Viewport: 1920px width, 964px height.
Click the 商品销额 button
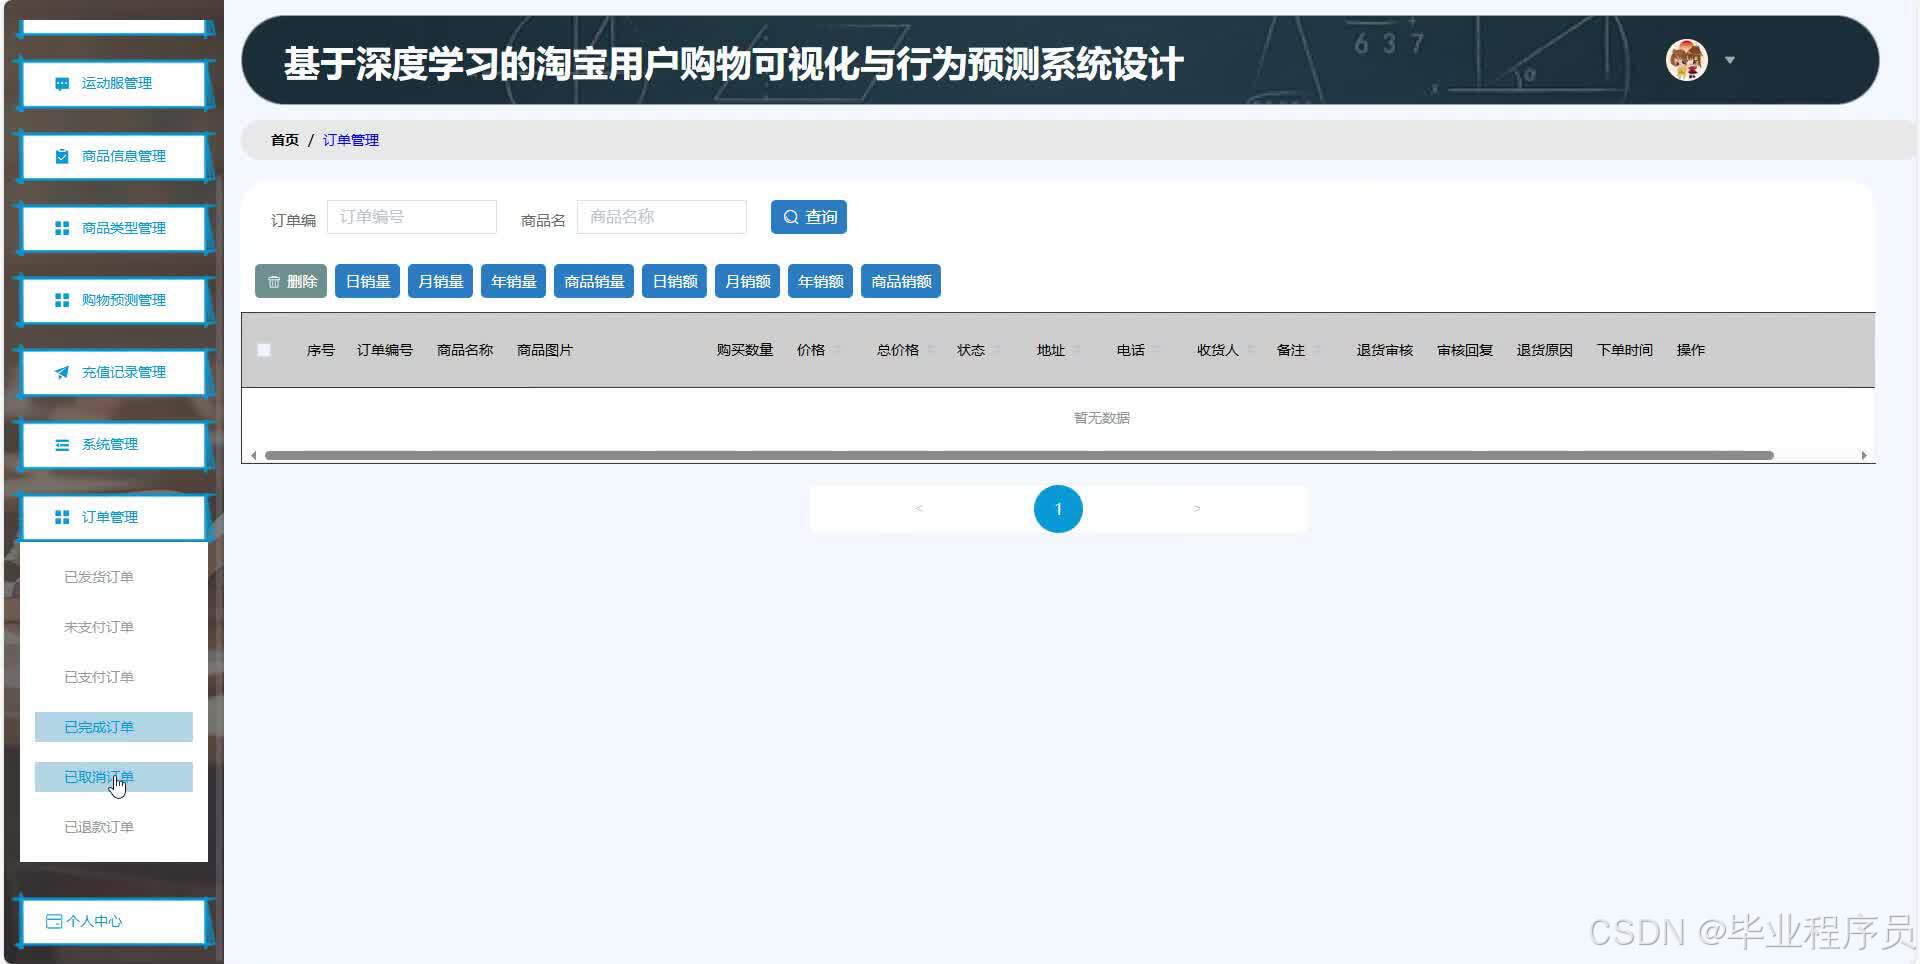(x=901, y=282)
